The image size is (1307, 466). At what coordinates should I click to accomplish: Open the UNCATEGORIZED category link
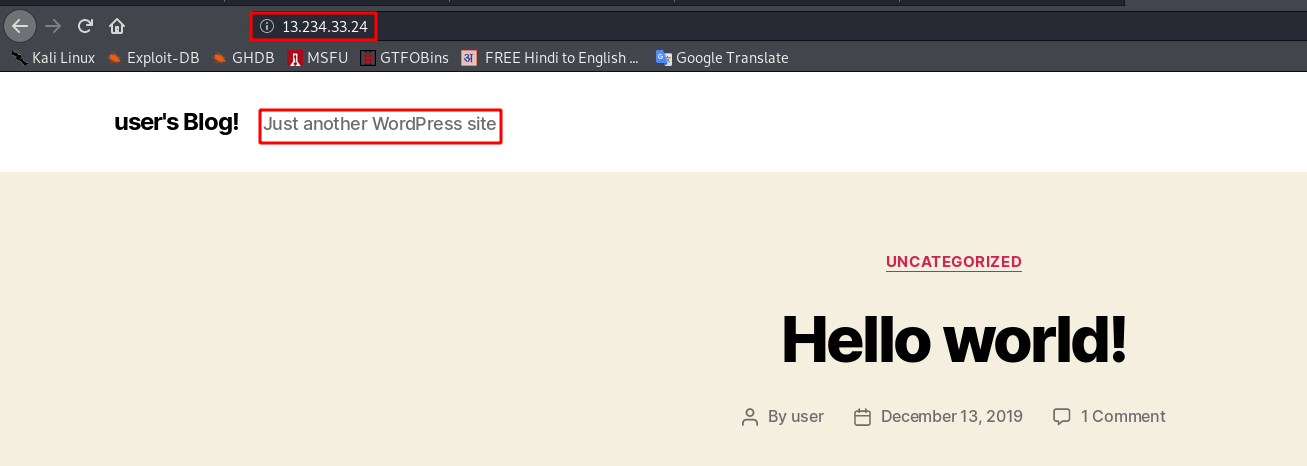pyautogui.click(x=954, y=262)
